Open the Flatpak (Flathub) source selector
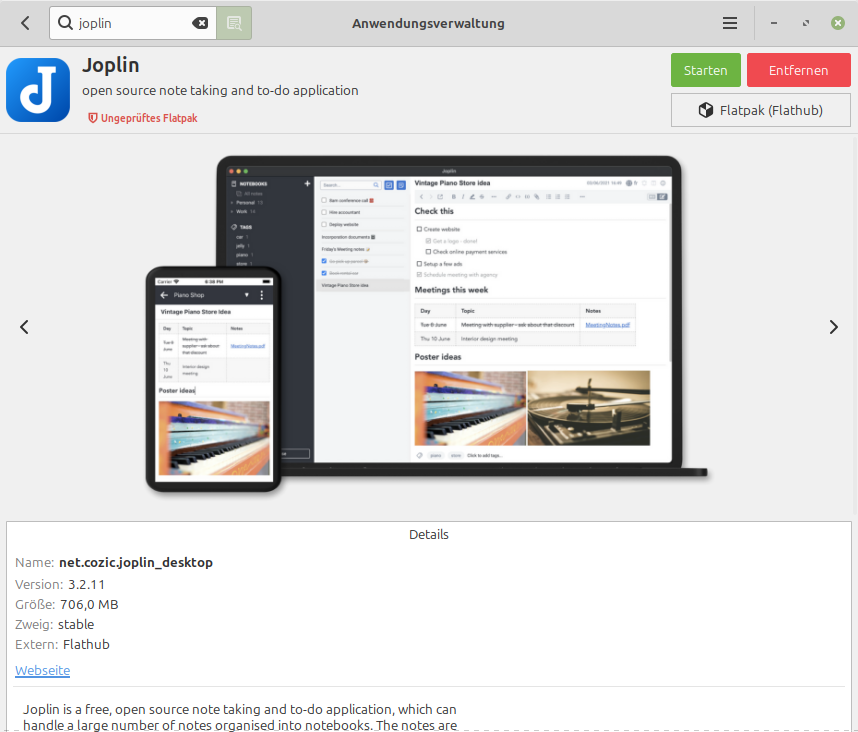Screen dimensions: 858x732 click(761, 111)
